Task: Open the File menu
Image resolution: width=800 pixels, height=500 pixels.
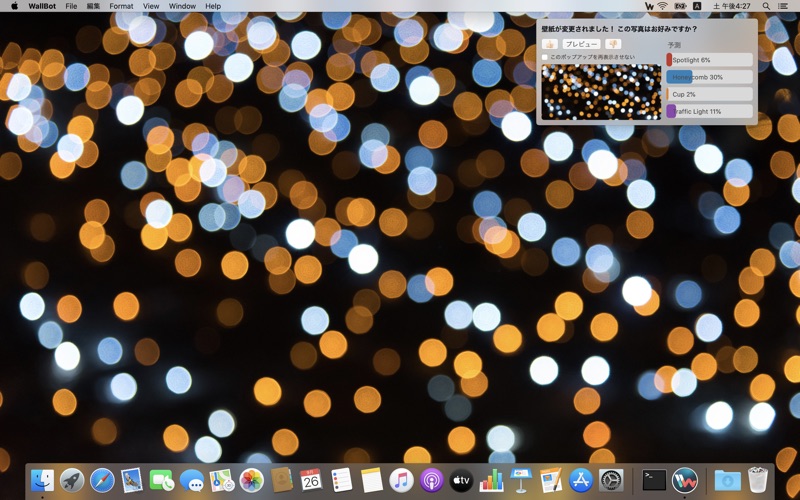Action: tap(71, 6)
